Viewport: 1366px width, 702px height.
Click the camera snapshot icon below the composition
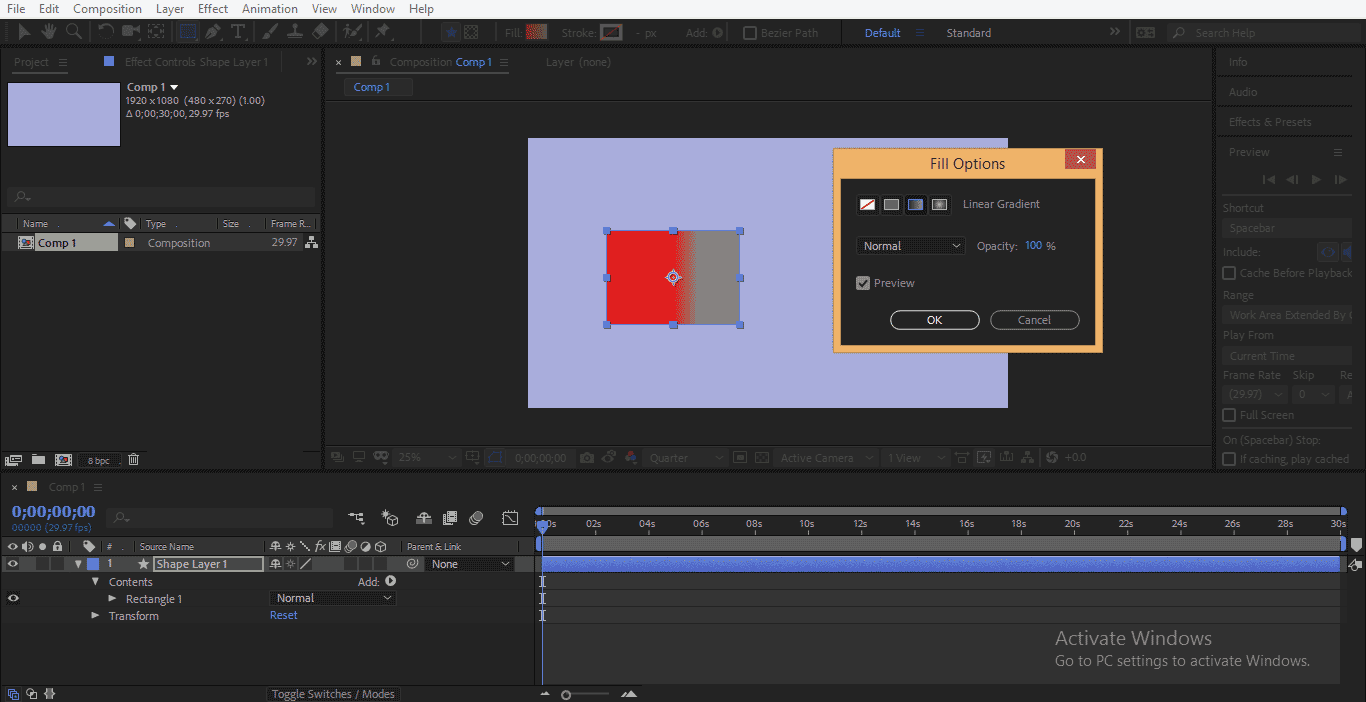pos(587,457)
